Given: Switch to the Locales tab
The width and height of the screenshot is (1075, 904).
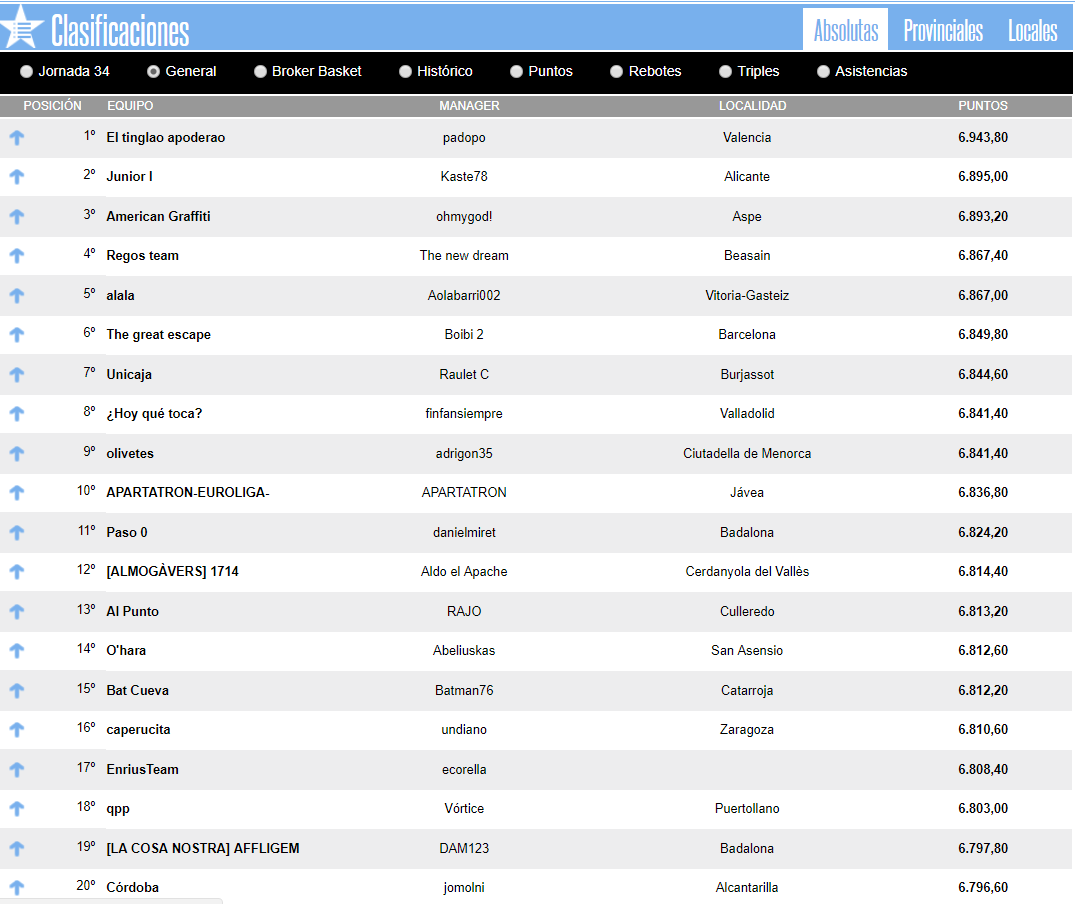Looking at the screenshot, I should tap(1032, 30).
